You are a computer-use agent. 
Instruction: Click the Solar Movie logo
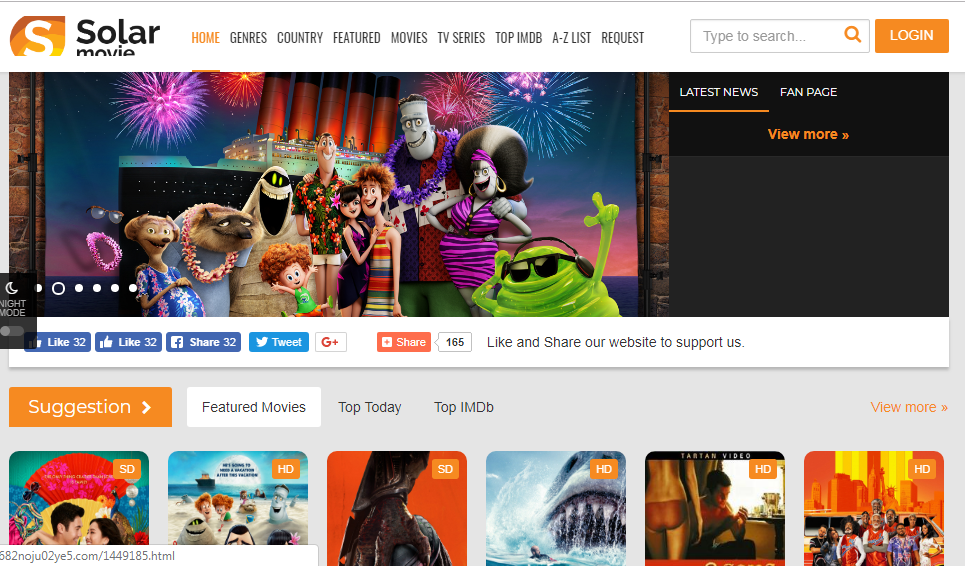coord(85,37)
